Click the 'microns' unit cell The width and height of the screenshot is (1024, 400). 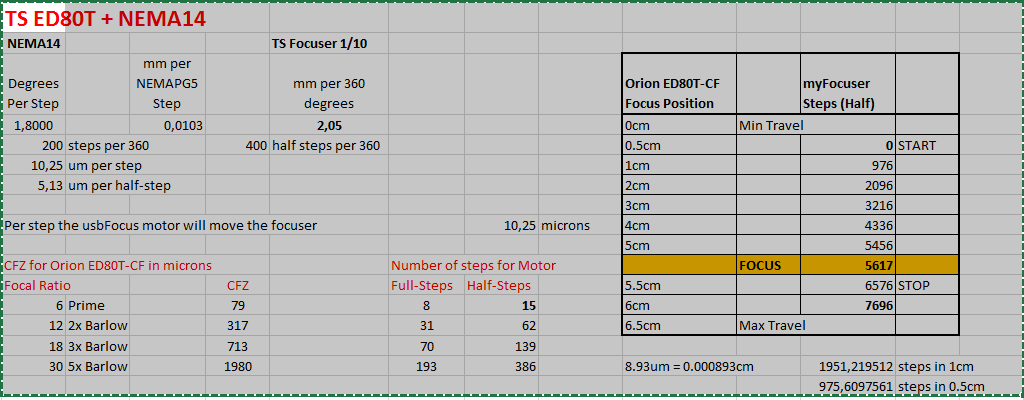click(566, 225)
